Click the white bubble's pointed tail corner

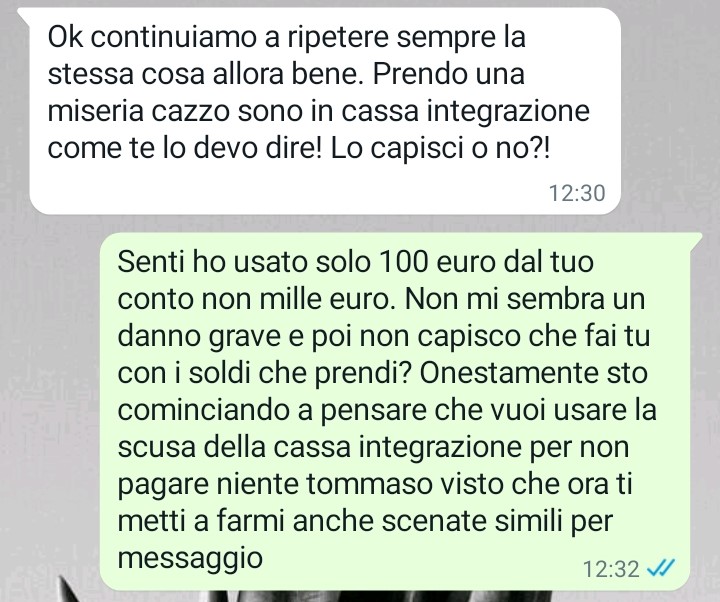click(24, 12)
